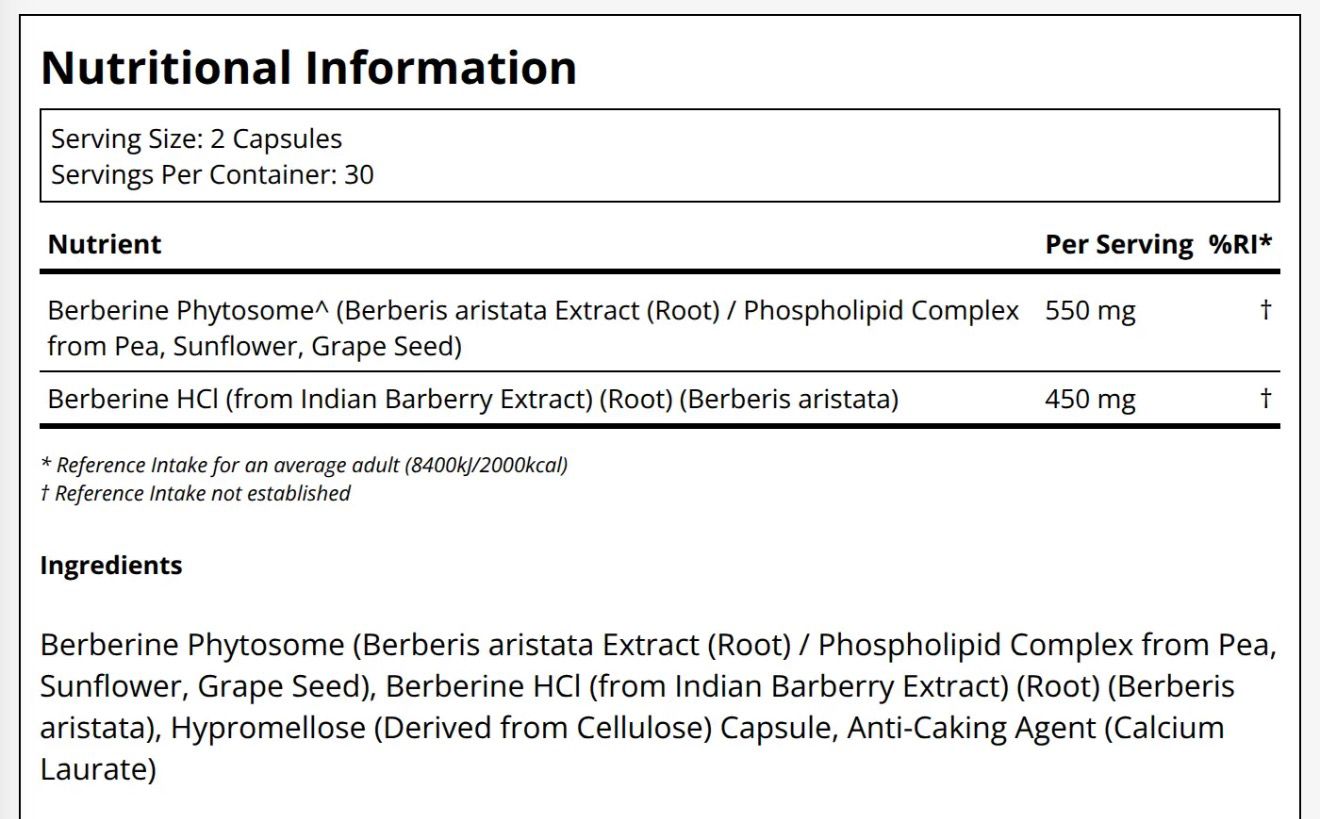This screenshot has height=819, width=1320.
Task: Click the Nutritional Information heading
Action: click(x=308, y=68)
